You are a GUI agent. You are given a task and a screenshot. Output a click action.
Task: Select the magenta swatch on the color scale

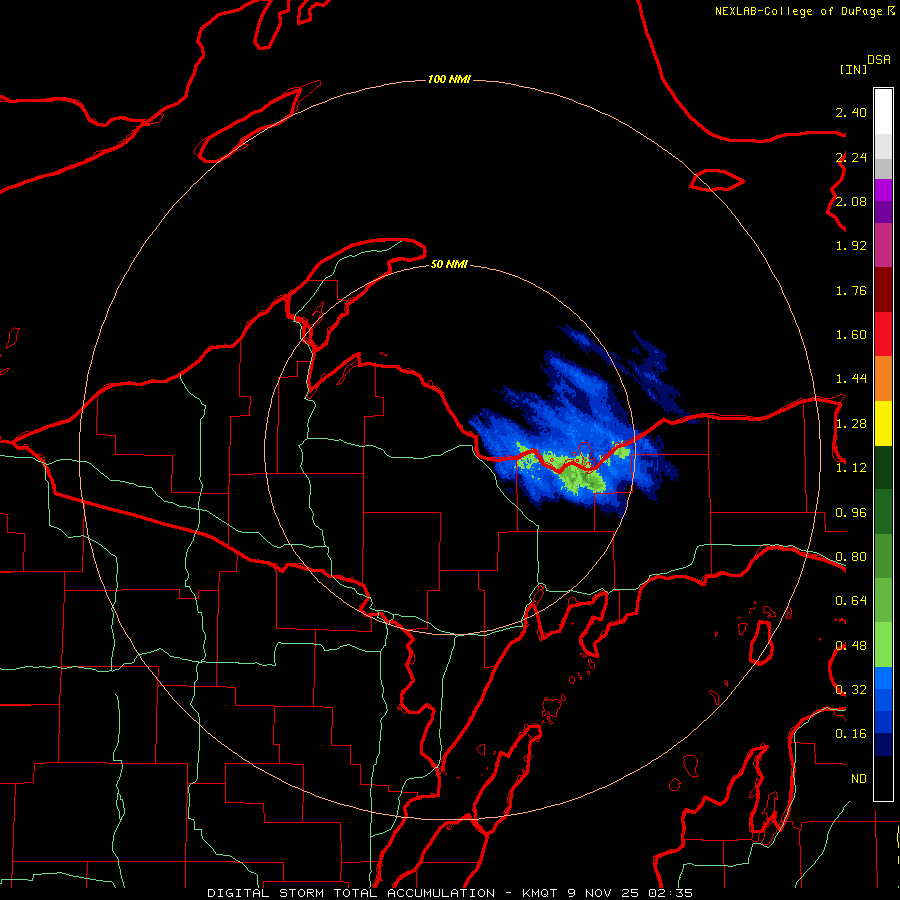(883, 190)
